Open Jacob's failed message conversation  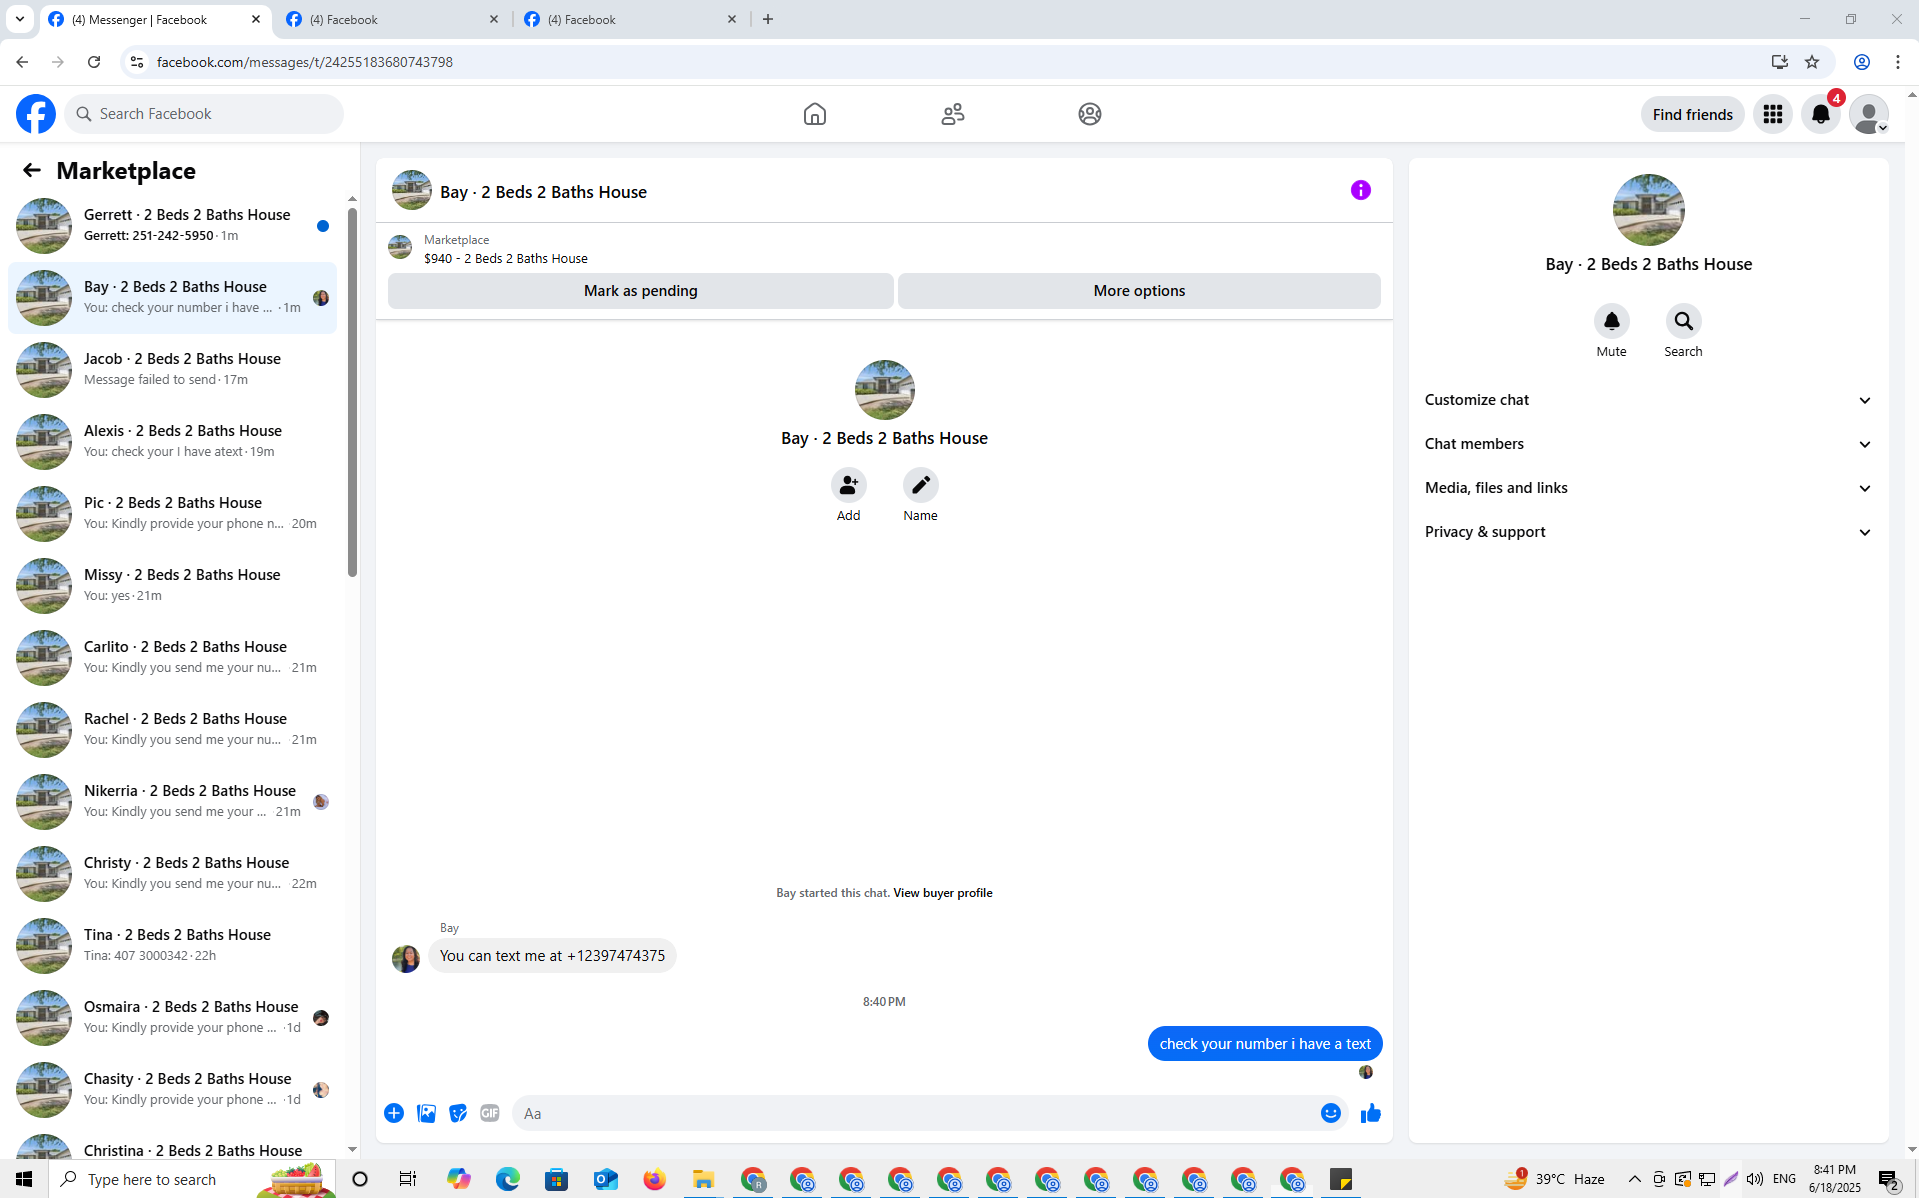click(172, 370)
